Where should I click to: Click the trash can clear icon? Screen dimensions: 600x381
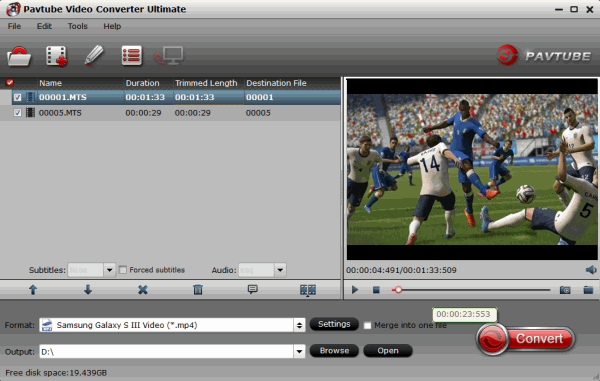click(198, 290)
